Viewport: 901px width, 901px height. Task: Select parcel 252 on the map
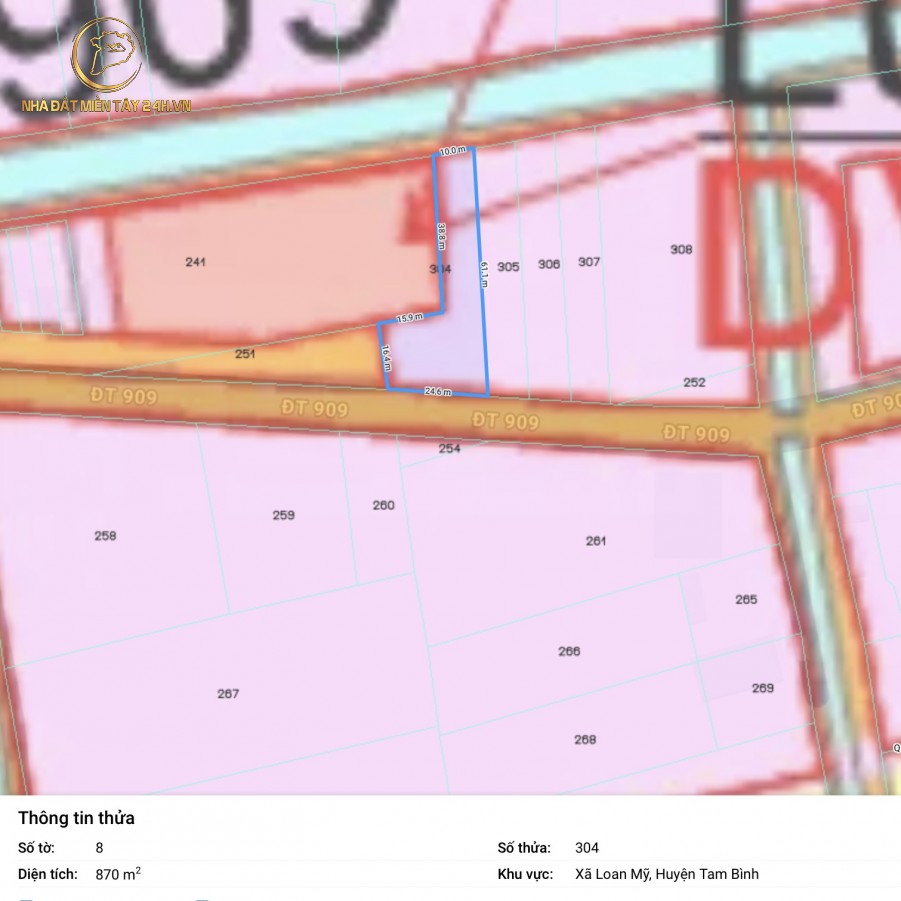[x=694, y=382]
